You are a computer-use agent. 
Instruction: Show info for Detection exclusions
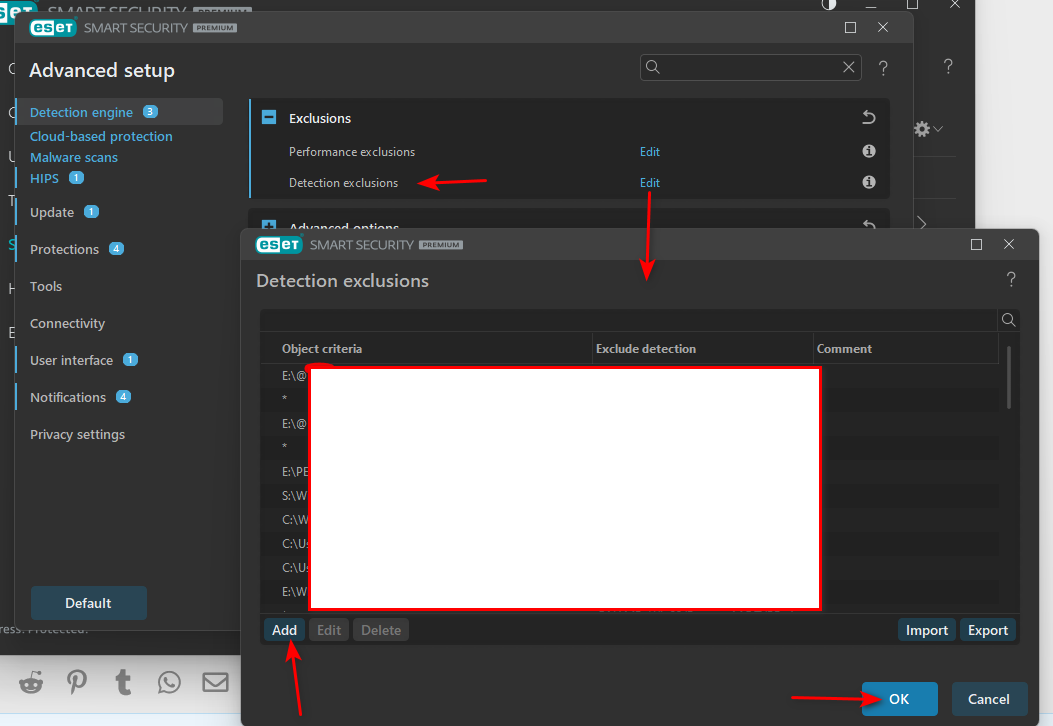click(x=868, y=182)
